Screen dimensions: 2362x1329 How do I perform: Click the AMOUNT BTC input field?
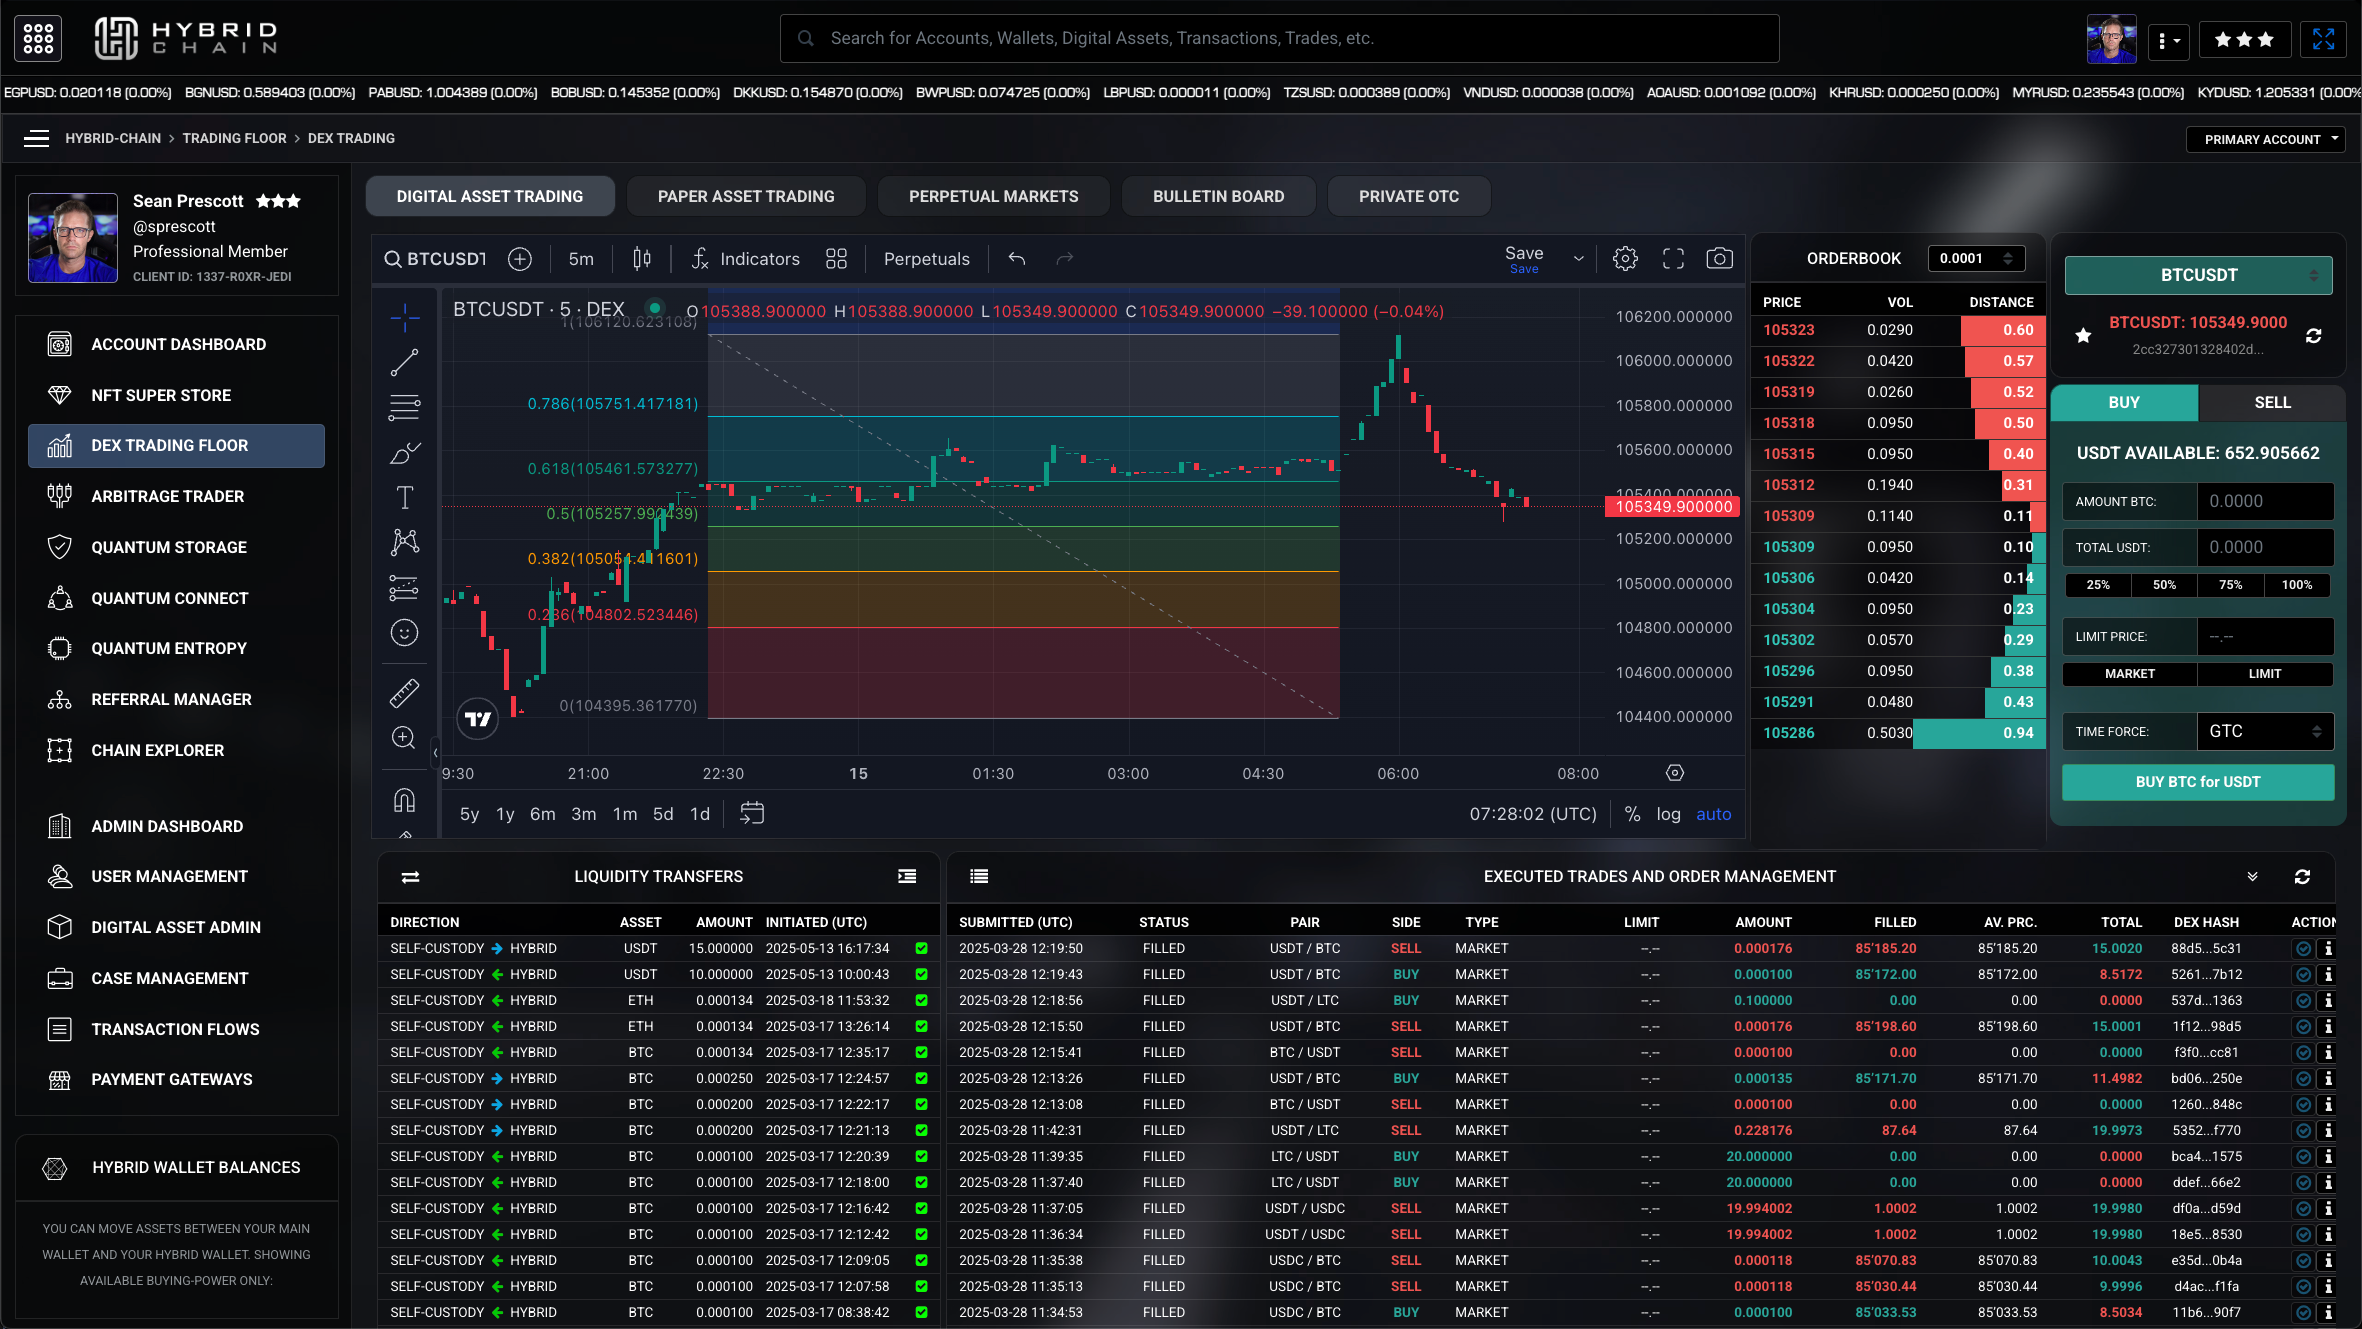2264,501
